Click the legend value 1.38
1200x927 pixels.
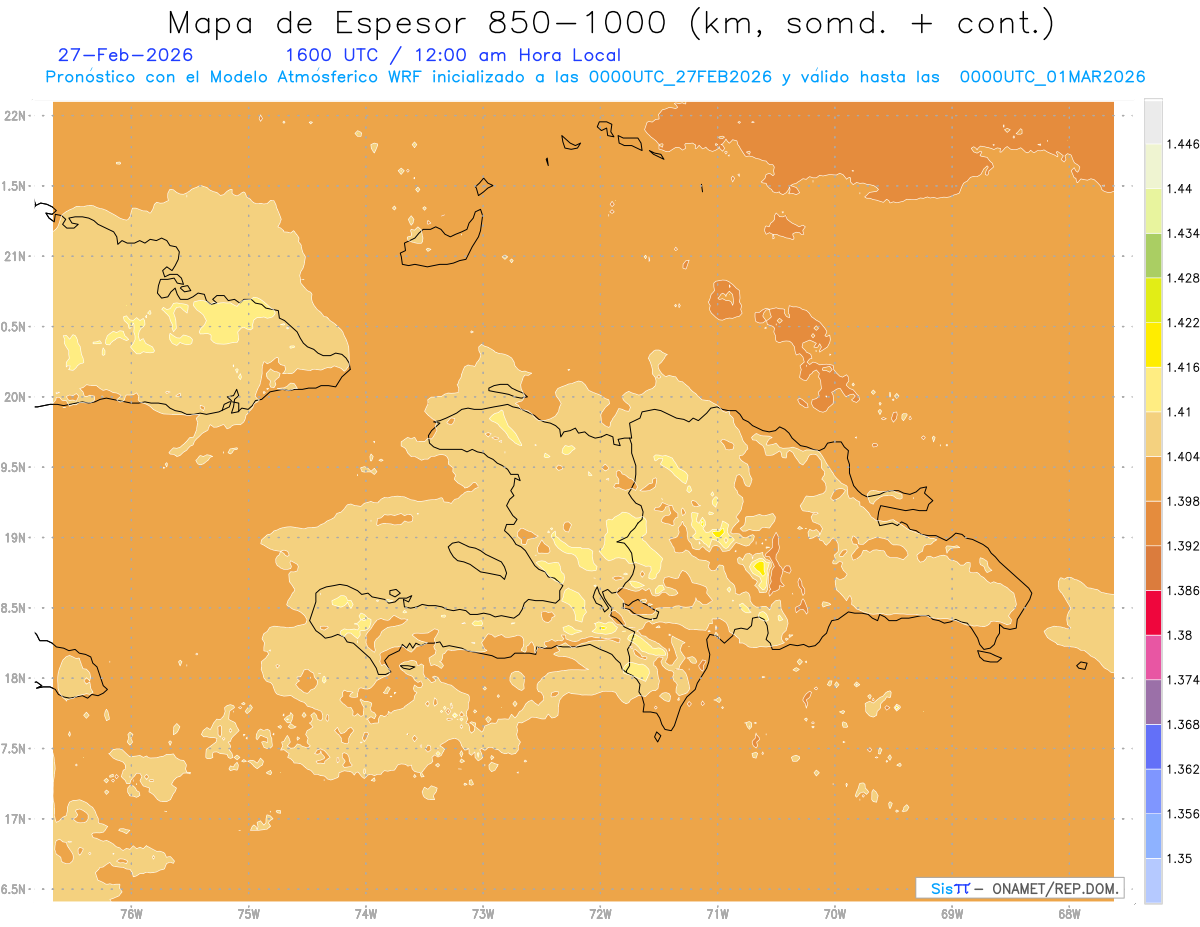coord(1181,634)
